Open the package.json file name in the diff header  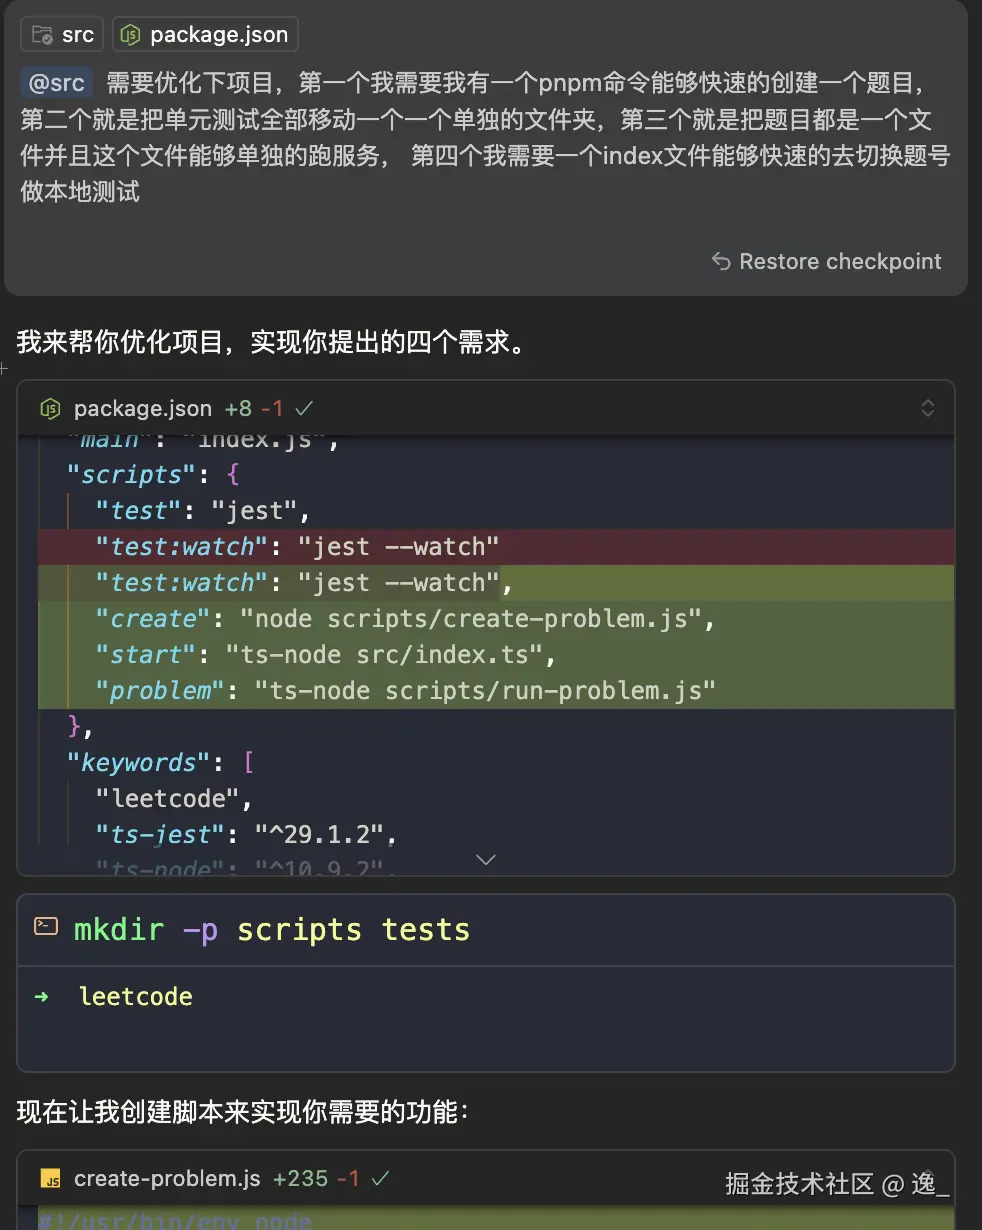[143, 408]
